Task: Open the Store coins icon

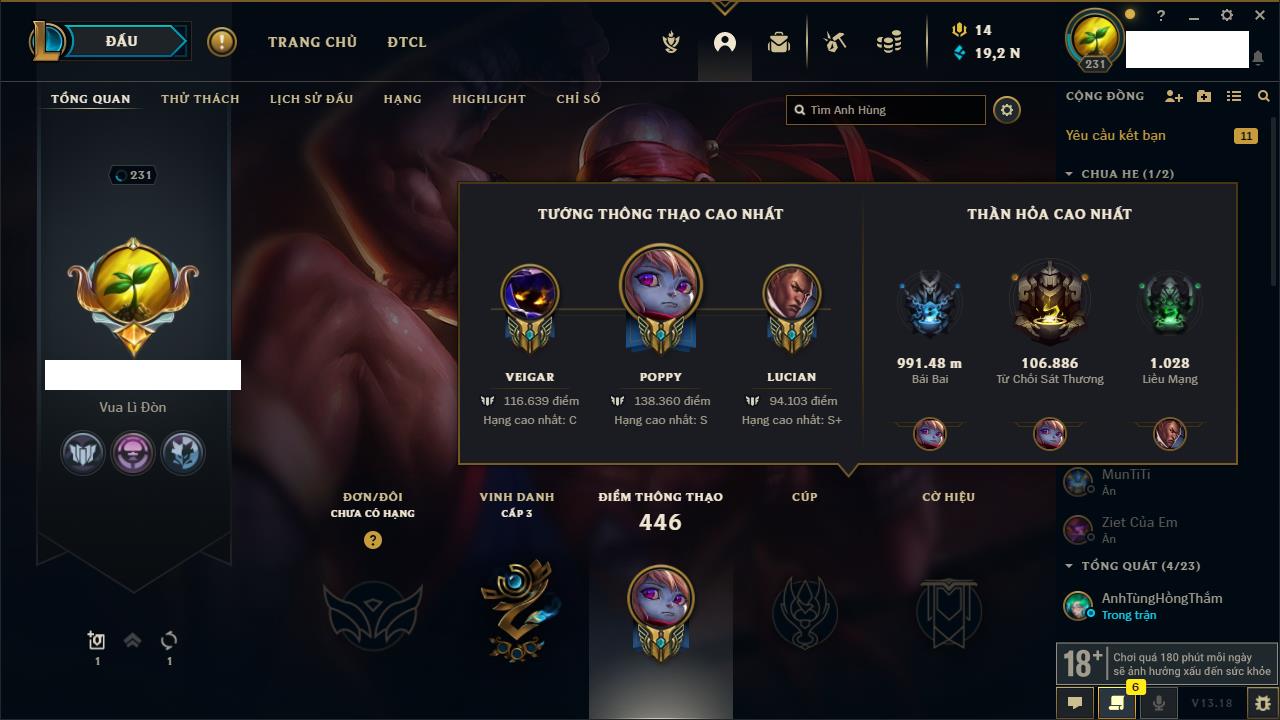Action: click(888, 42)
